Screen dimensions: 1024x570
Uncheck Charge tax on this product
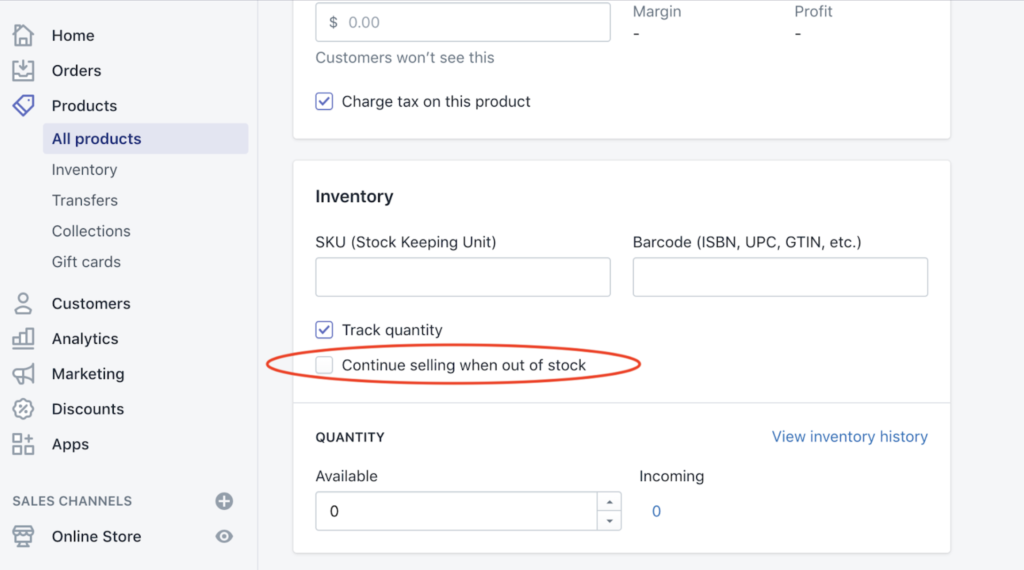324,101
